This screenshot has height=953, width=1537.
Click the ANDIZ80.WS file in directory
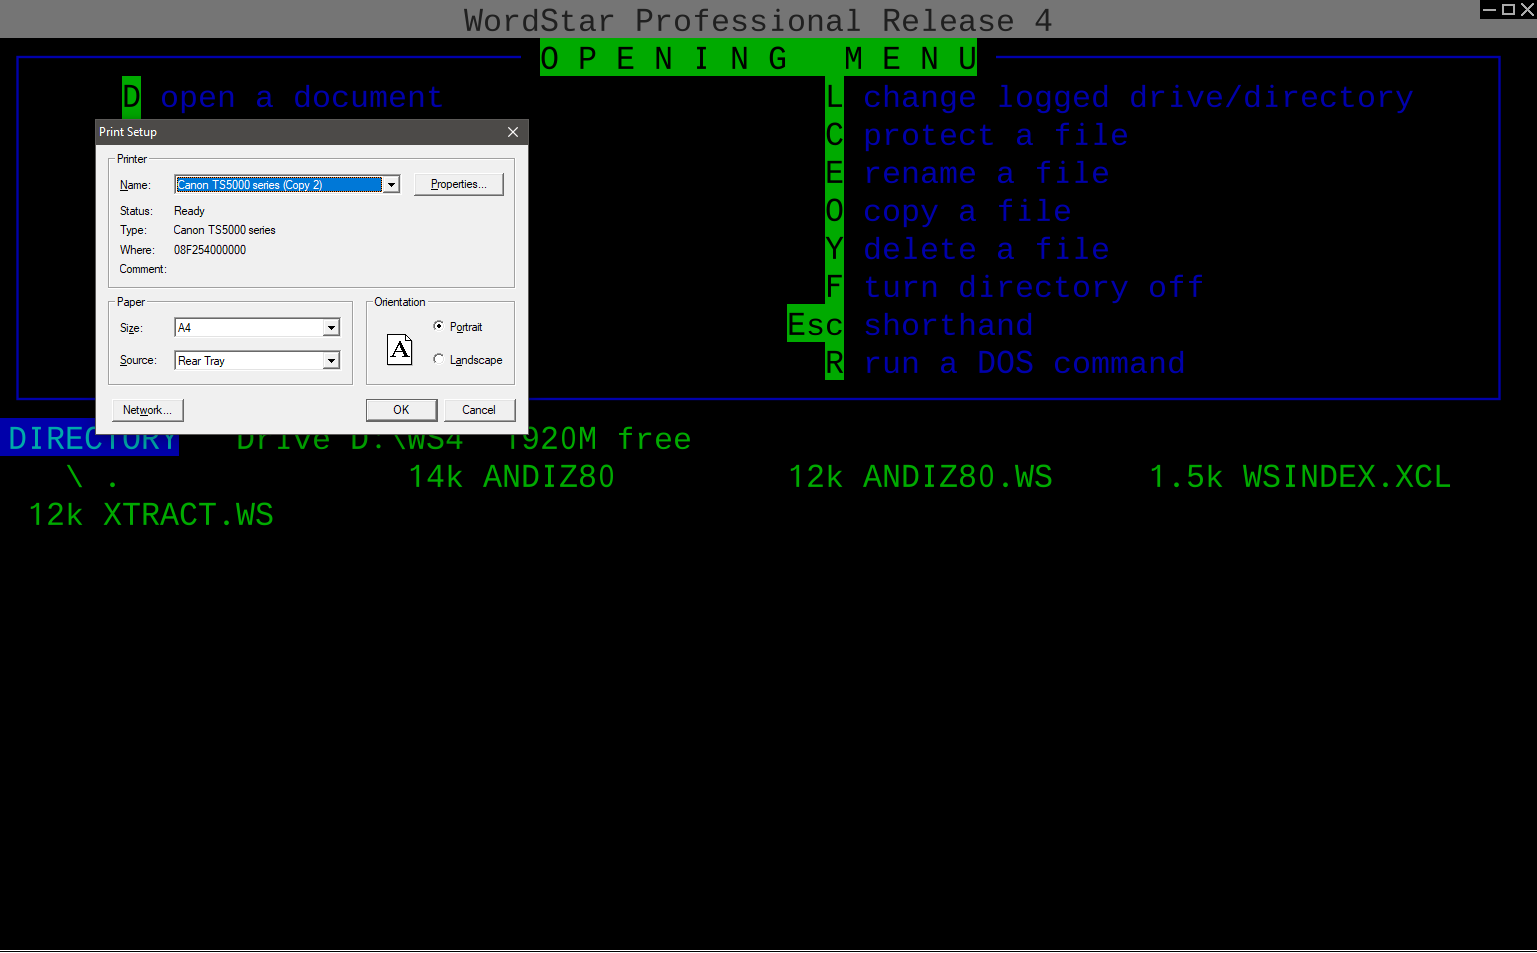(957, 477)
